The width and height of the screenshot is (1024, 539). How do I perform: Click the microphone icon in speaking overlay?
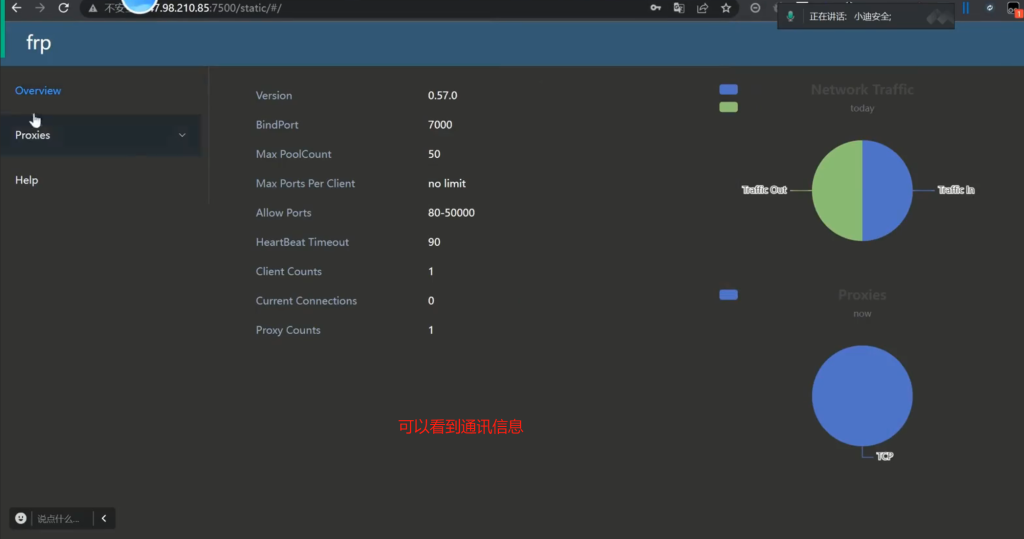click(790, 16)
